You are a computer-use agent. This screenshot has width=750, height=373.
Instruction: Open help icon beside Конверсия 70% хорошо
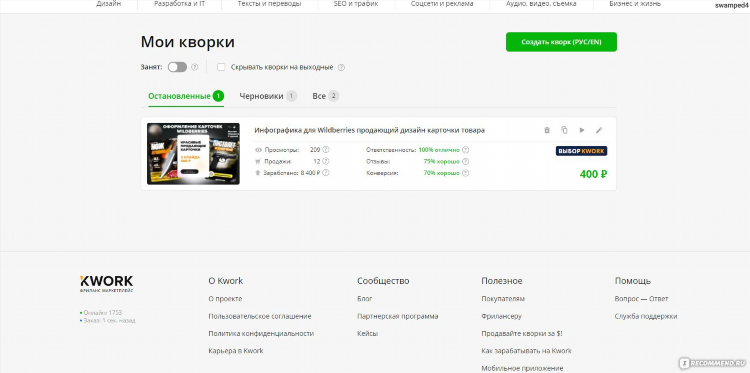[x=465, y=173]
